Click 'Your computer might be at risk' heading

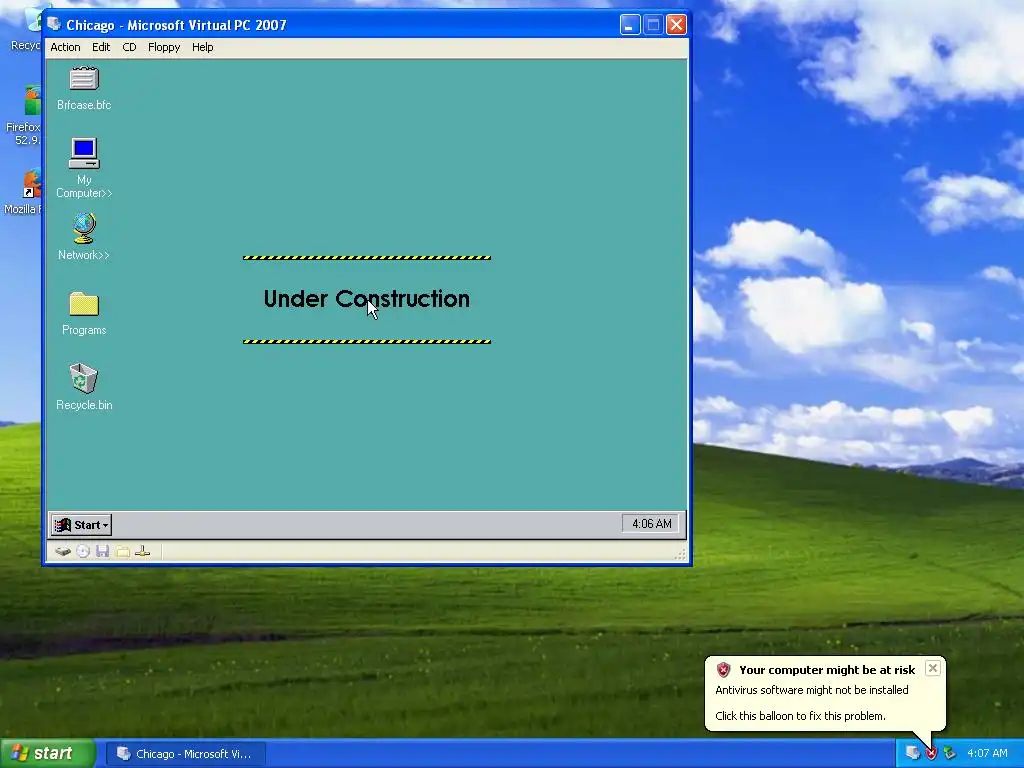coord(827,669)
